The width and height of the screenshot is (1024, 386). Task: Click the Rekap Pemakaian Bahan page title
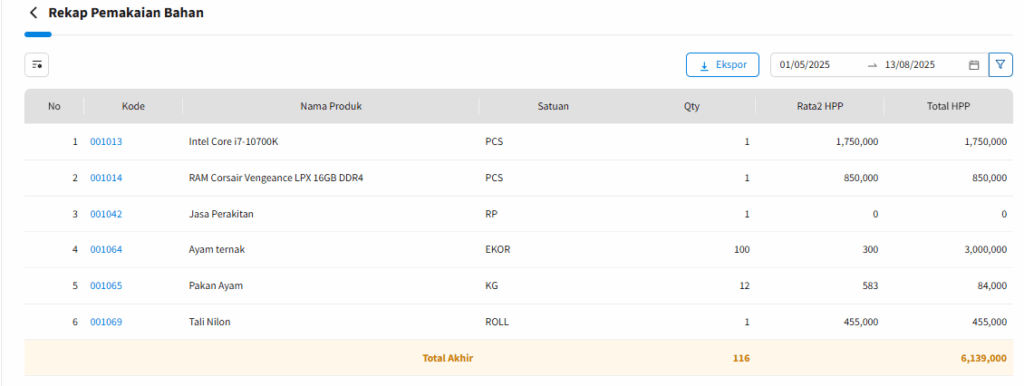point(126,12)
